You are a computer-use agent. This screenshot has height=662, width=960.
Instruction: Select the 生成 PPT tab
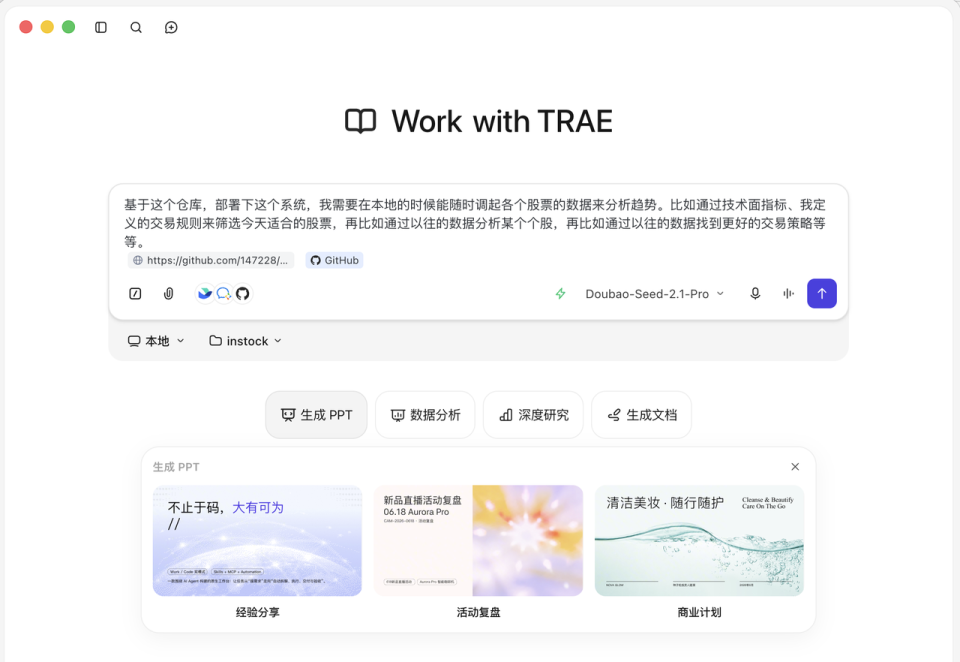(x=317, y=415)
